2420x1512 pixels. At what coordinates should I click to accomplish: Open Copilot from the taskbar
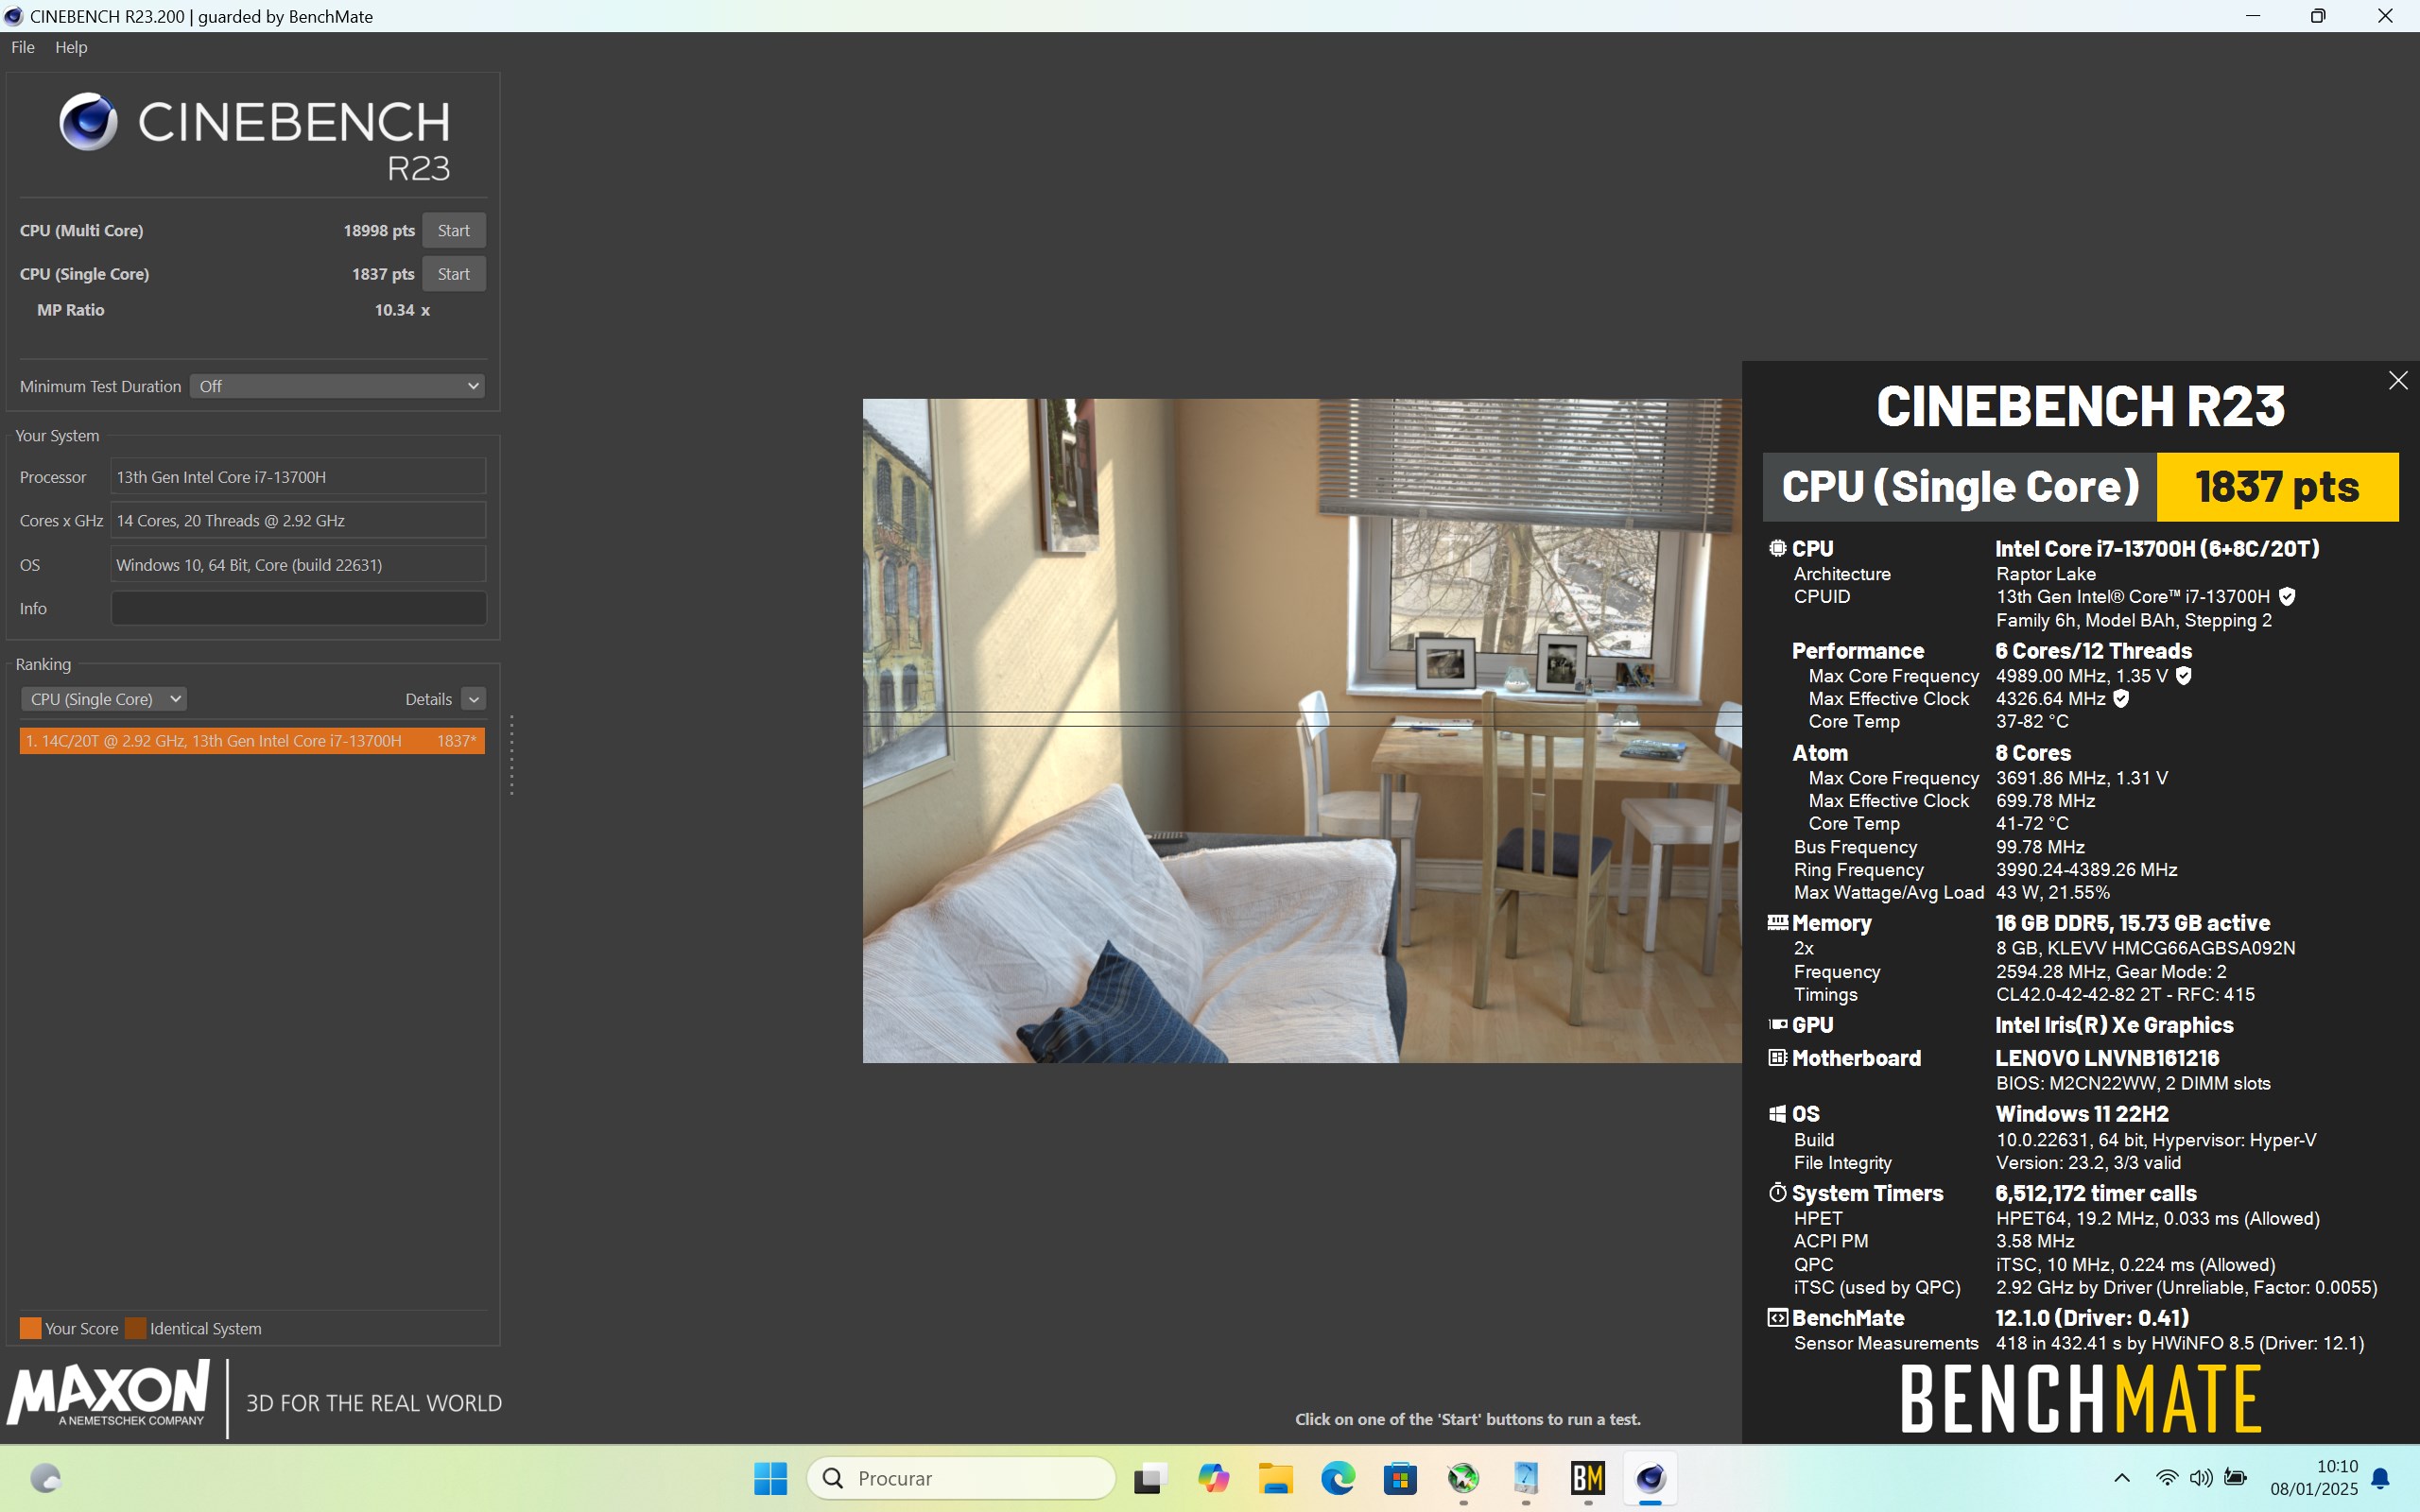pyautogui.click(x=1213, y=1478)
